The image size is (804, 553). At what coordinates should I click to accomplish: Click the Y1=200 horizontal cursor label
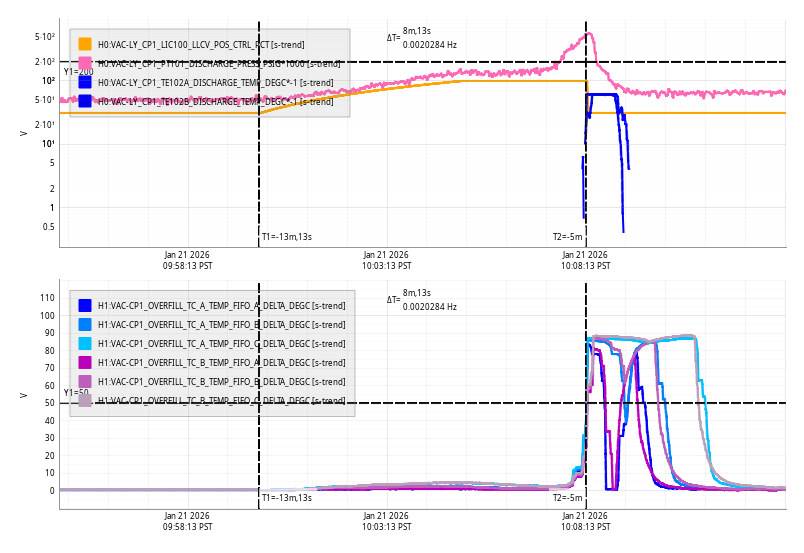78,71
